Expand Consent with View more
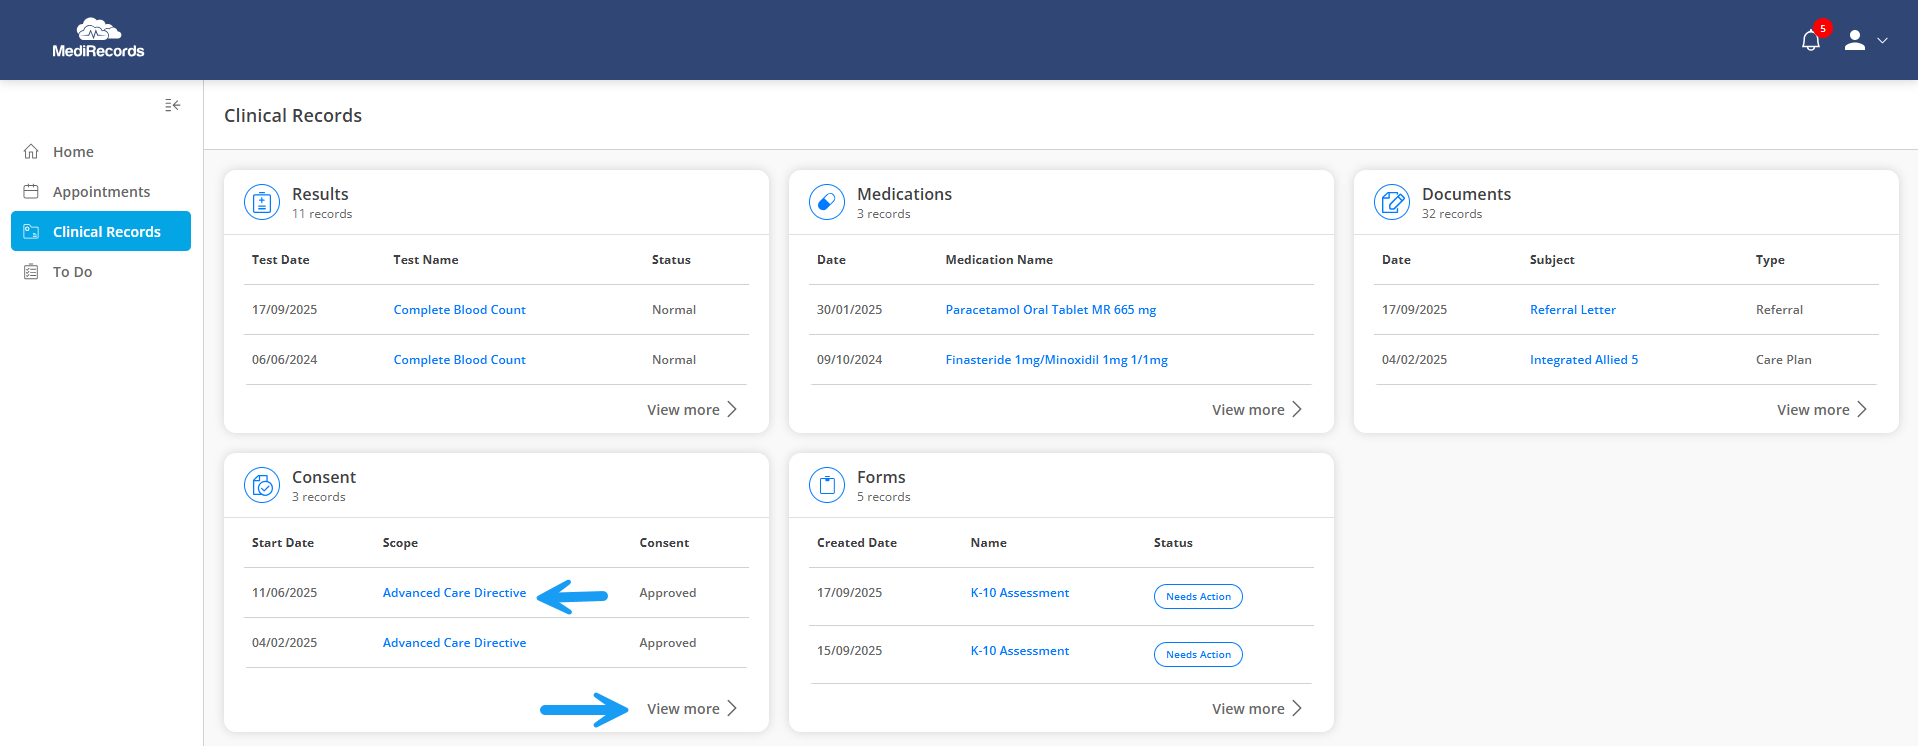The height and width of the screenshot is (746, 1918). pyautogui.click(x=692, y=709)
